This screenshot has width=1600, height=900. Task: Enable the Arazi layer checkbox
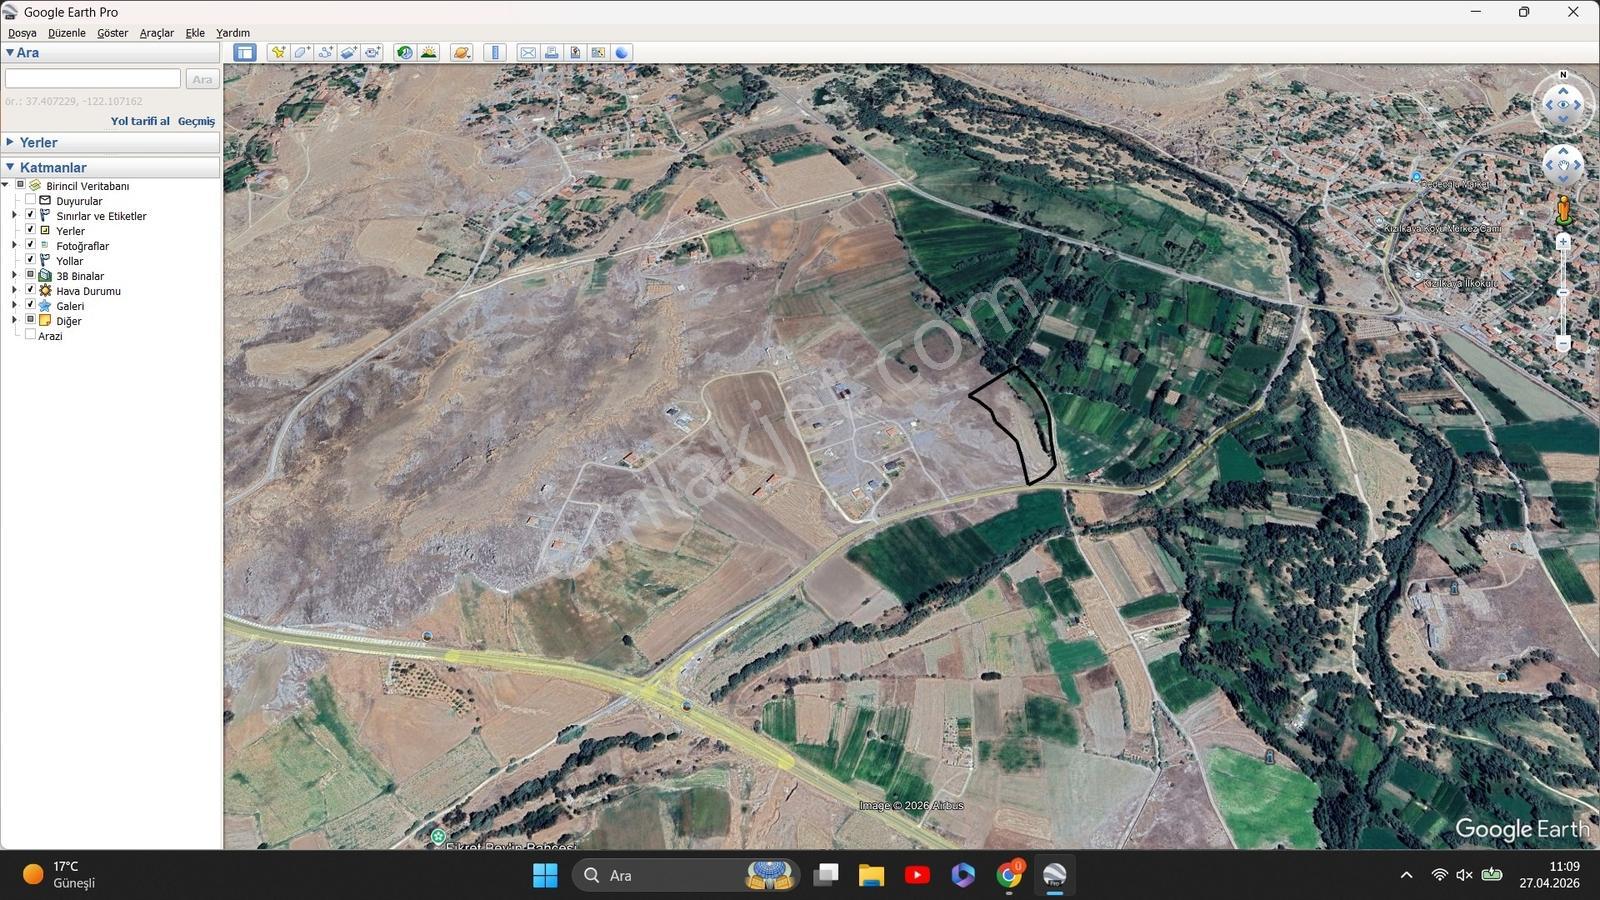click(30, 335)
